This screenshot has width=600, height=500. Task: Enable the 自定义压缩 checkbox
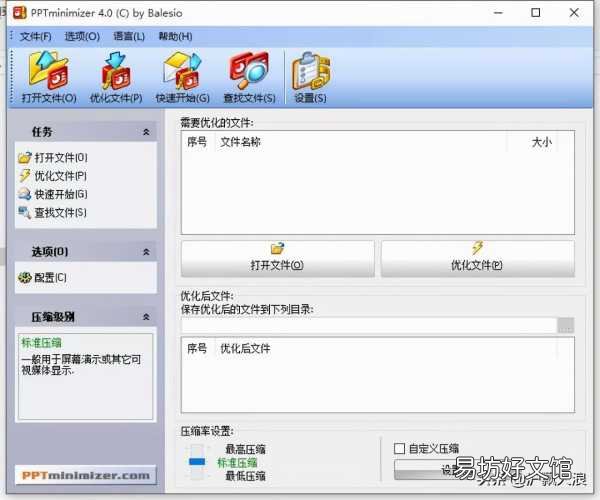click(x=399, y=448)
